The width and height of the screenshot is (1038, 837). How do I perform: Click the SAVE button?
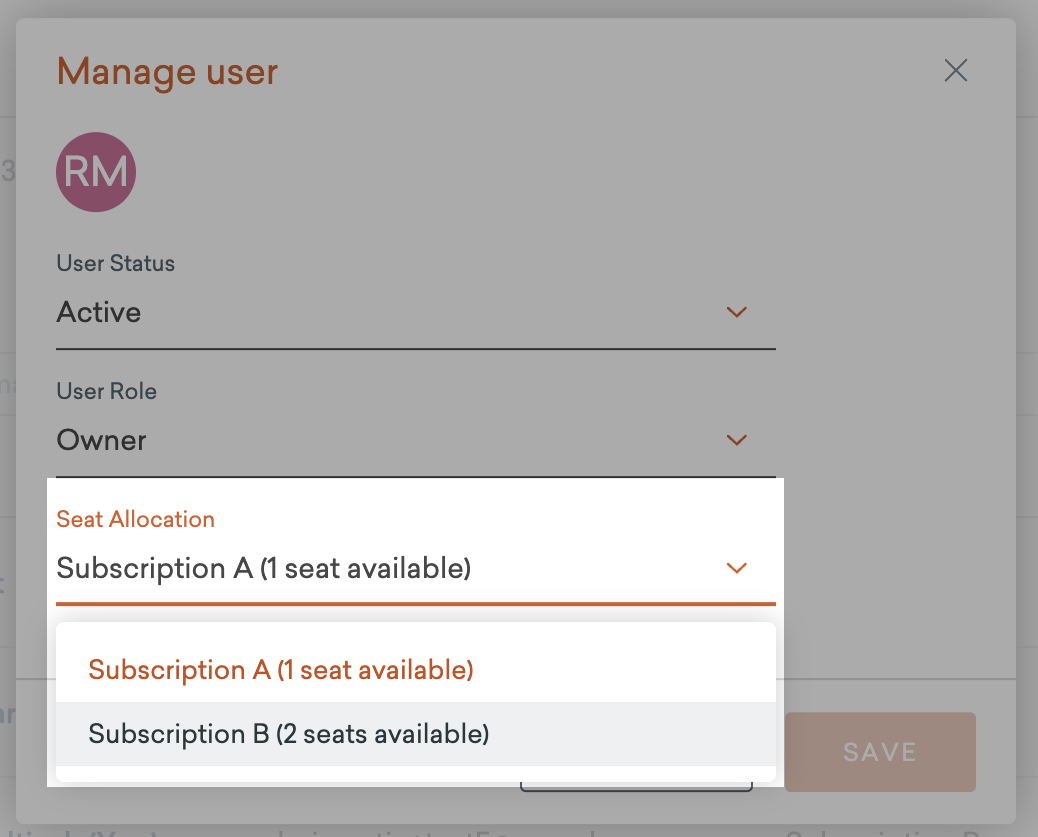tap(879, 752)
